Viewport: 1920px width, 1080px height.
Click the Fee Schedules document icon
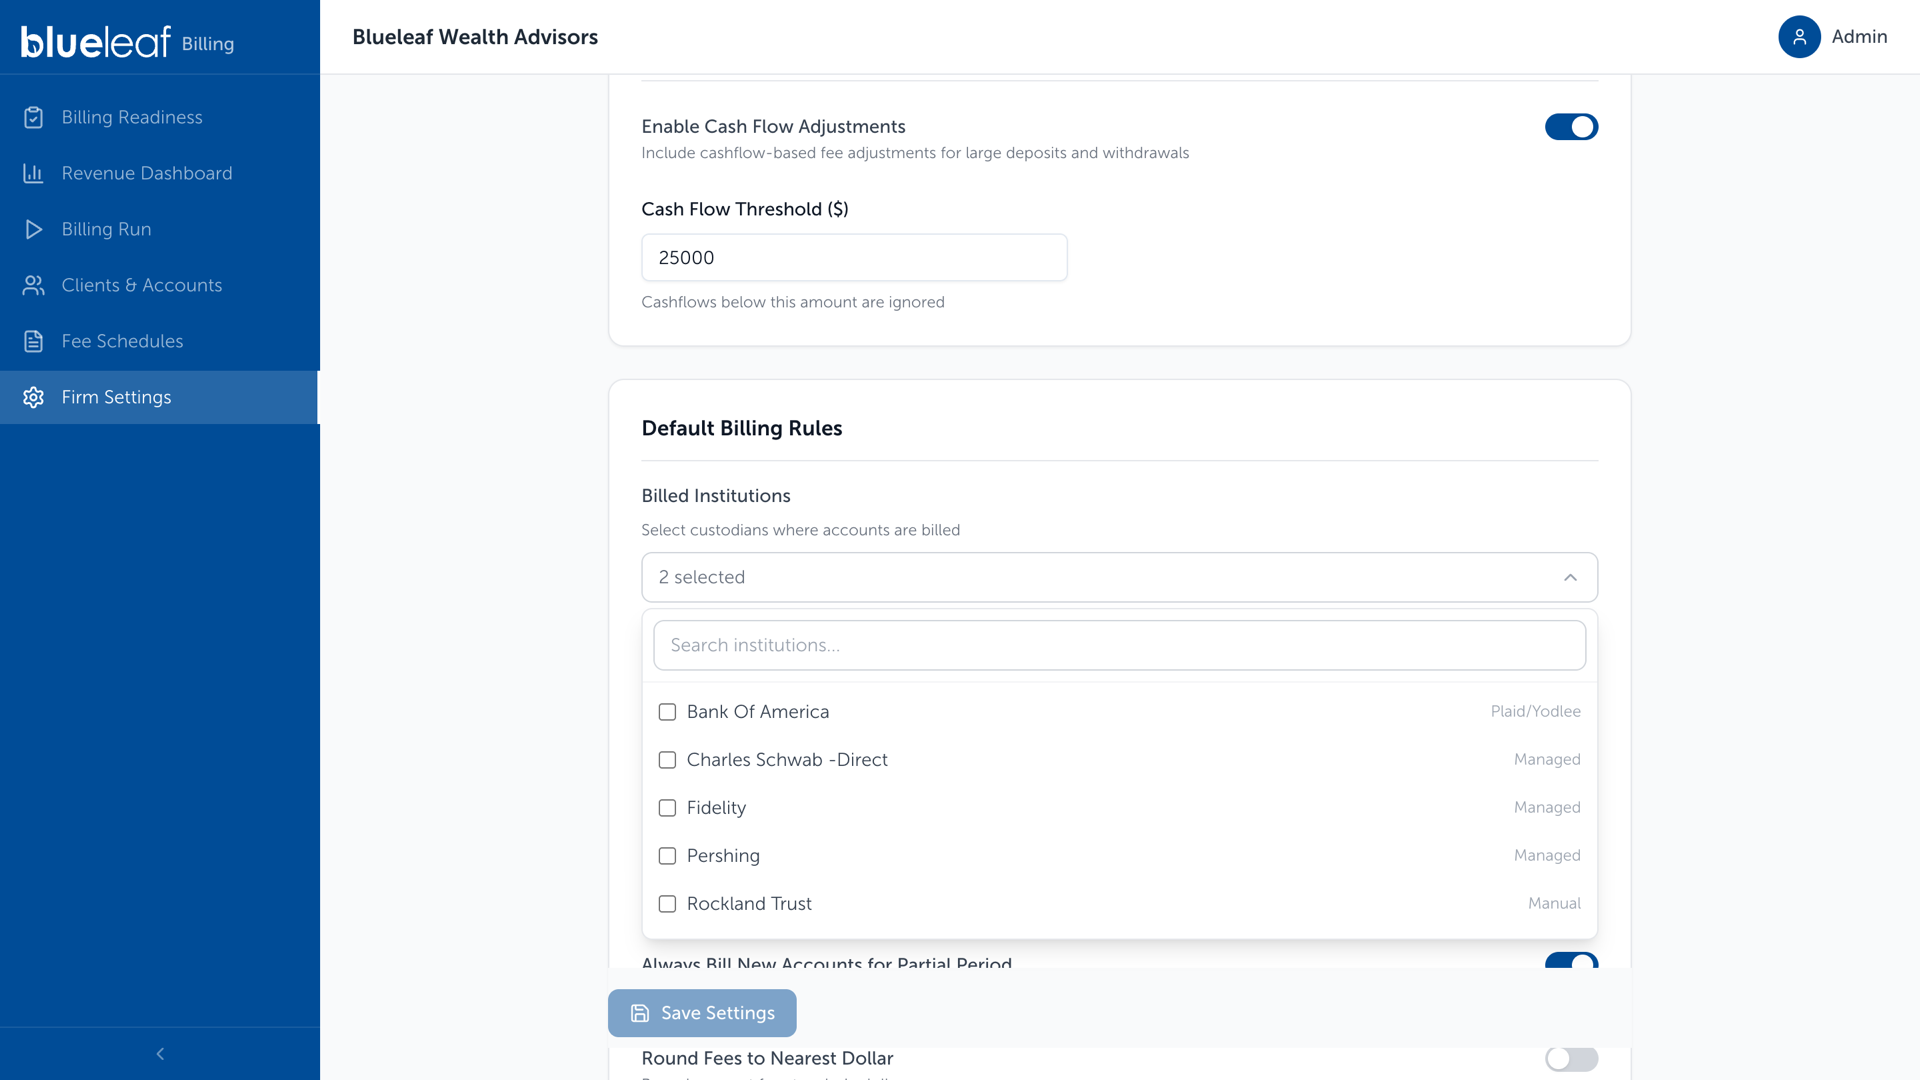click(x=33, y=341)
